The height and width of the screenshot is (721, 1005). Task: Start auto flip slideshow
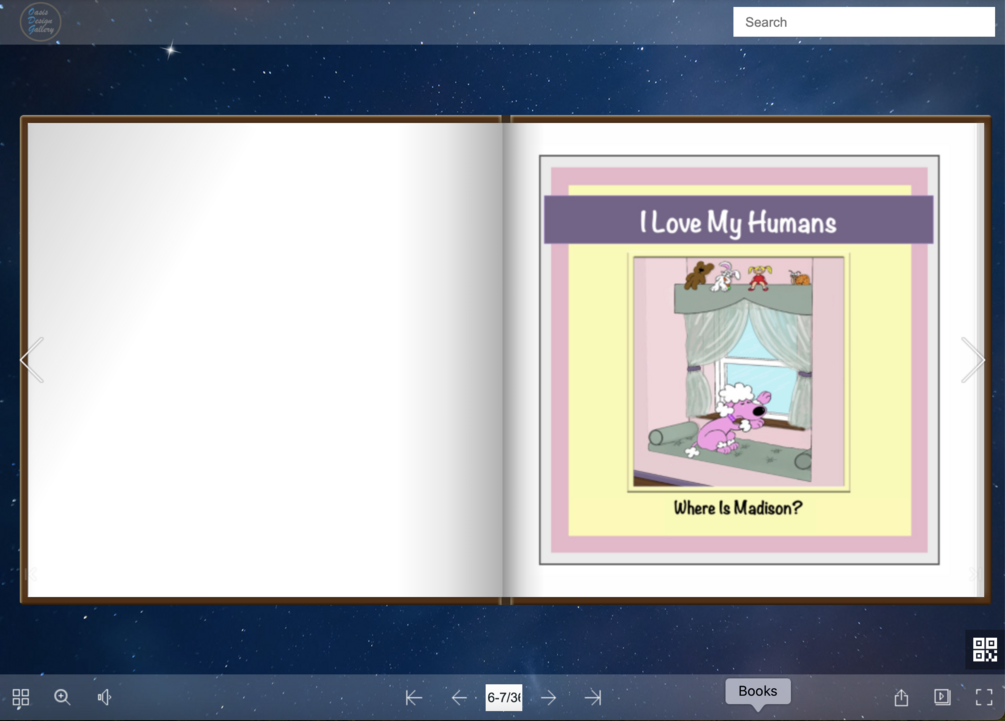pos(942,697)
